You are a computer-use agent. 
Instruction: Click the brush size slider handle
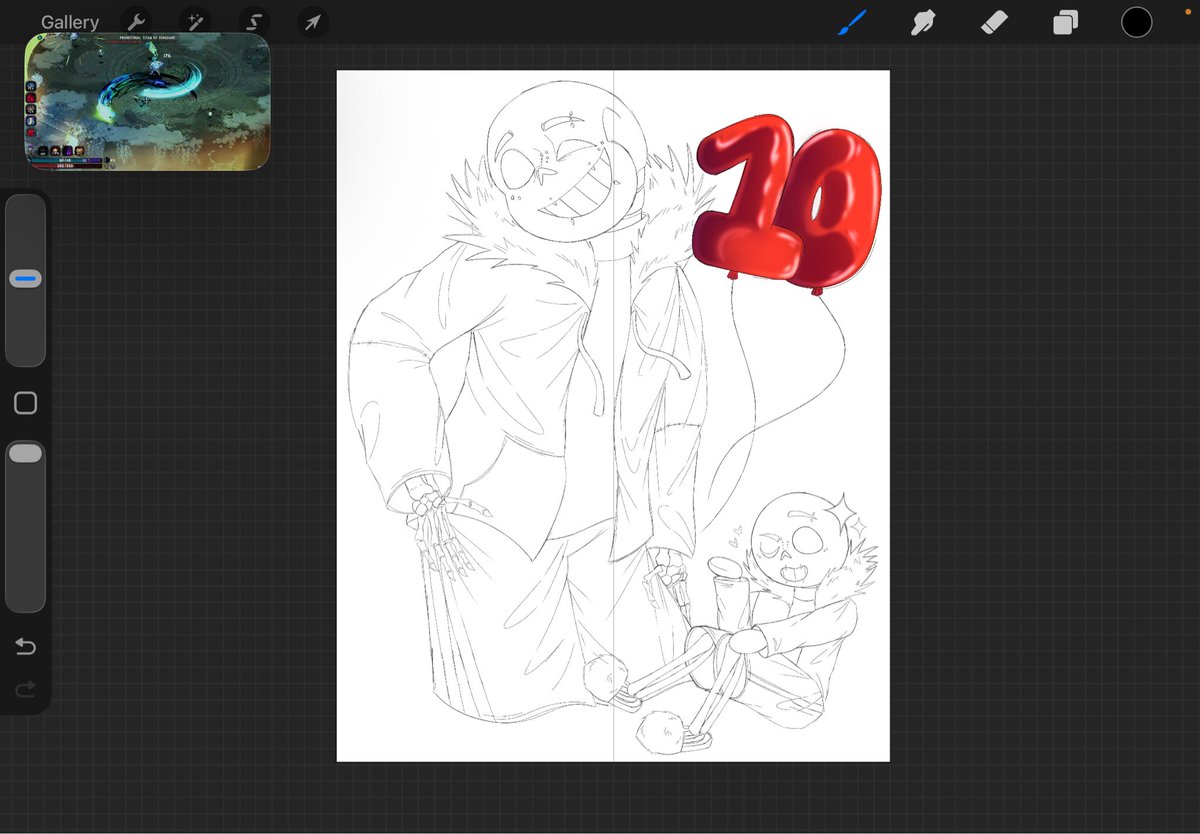click(25, 279)
